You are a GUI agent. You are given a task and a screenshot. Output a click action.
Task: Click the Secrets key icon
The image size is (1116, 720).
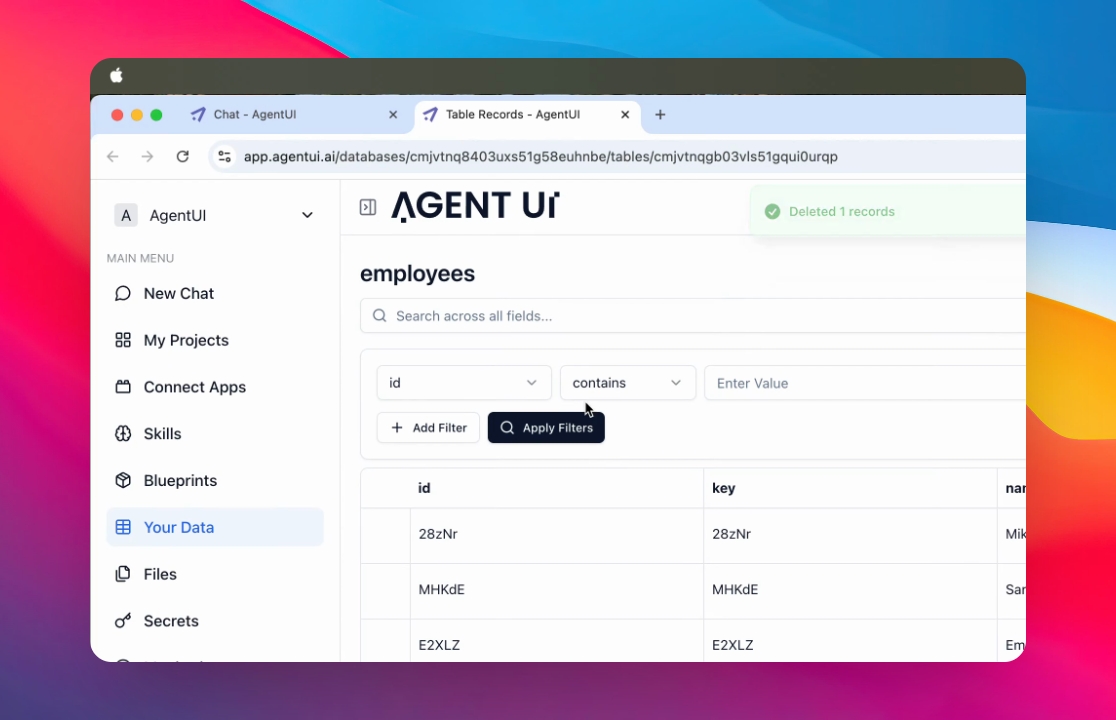123,621
